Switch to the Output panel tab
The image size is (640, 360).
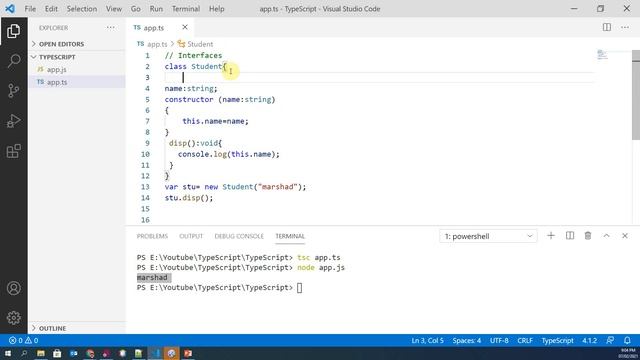191,236
